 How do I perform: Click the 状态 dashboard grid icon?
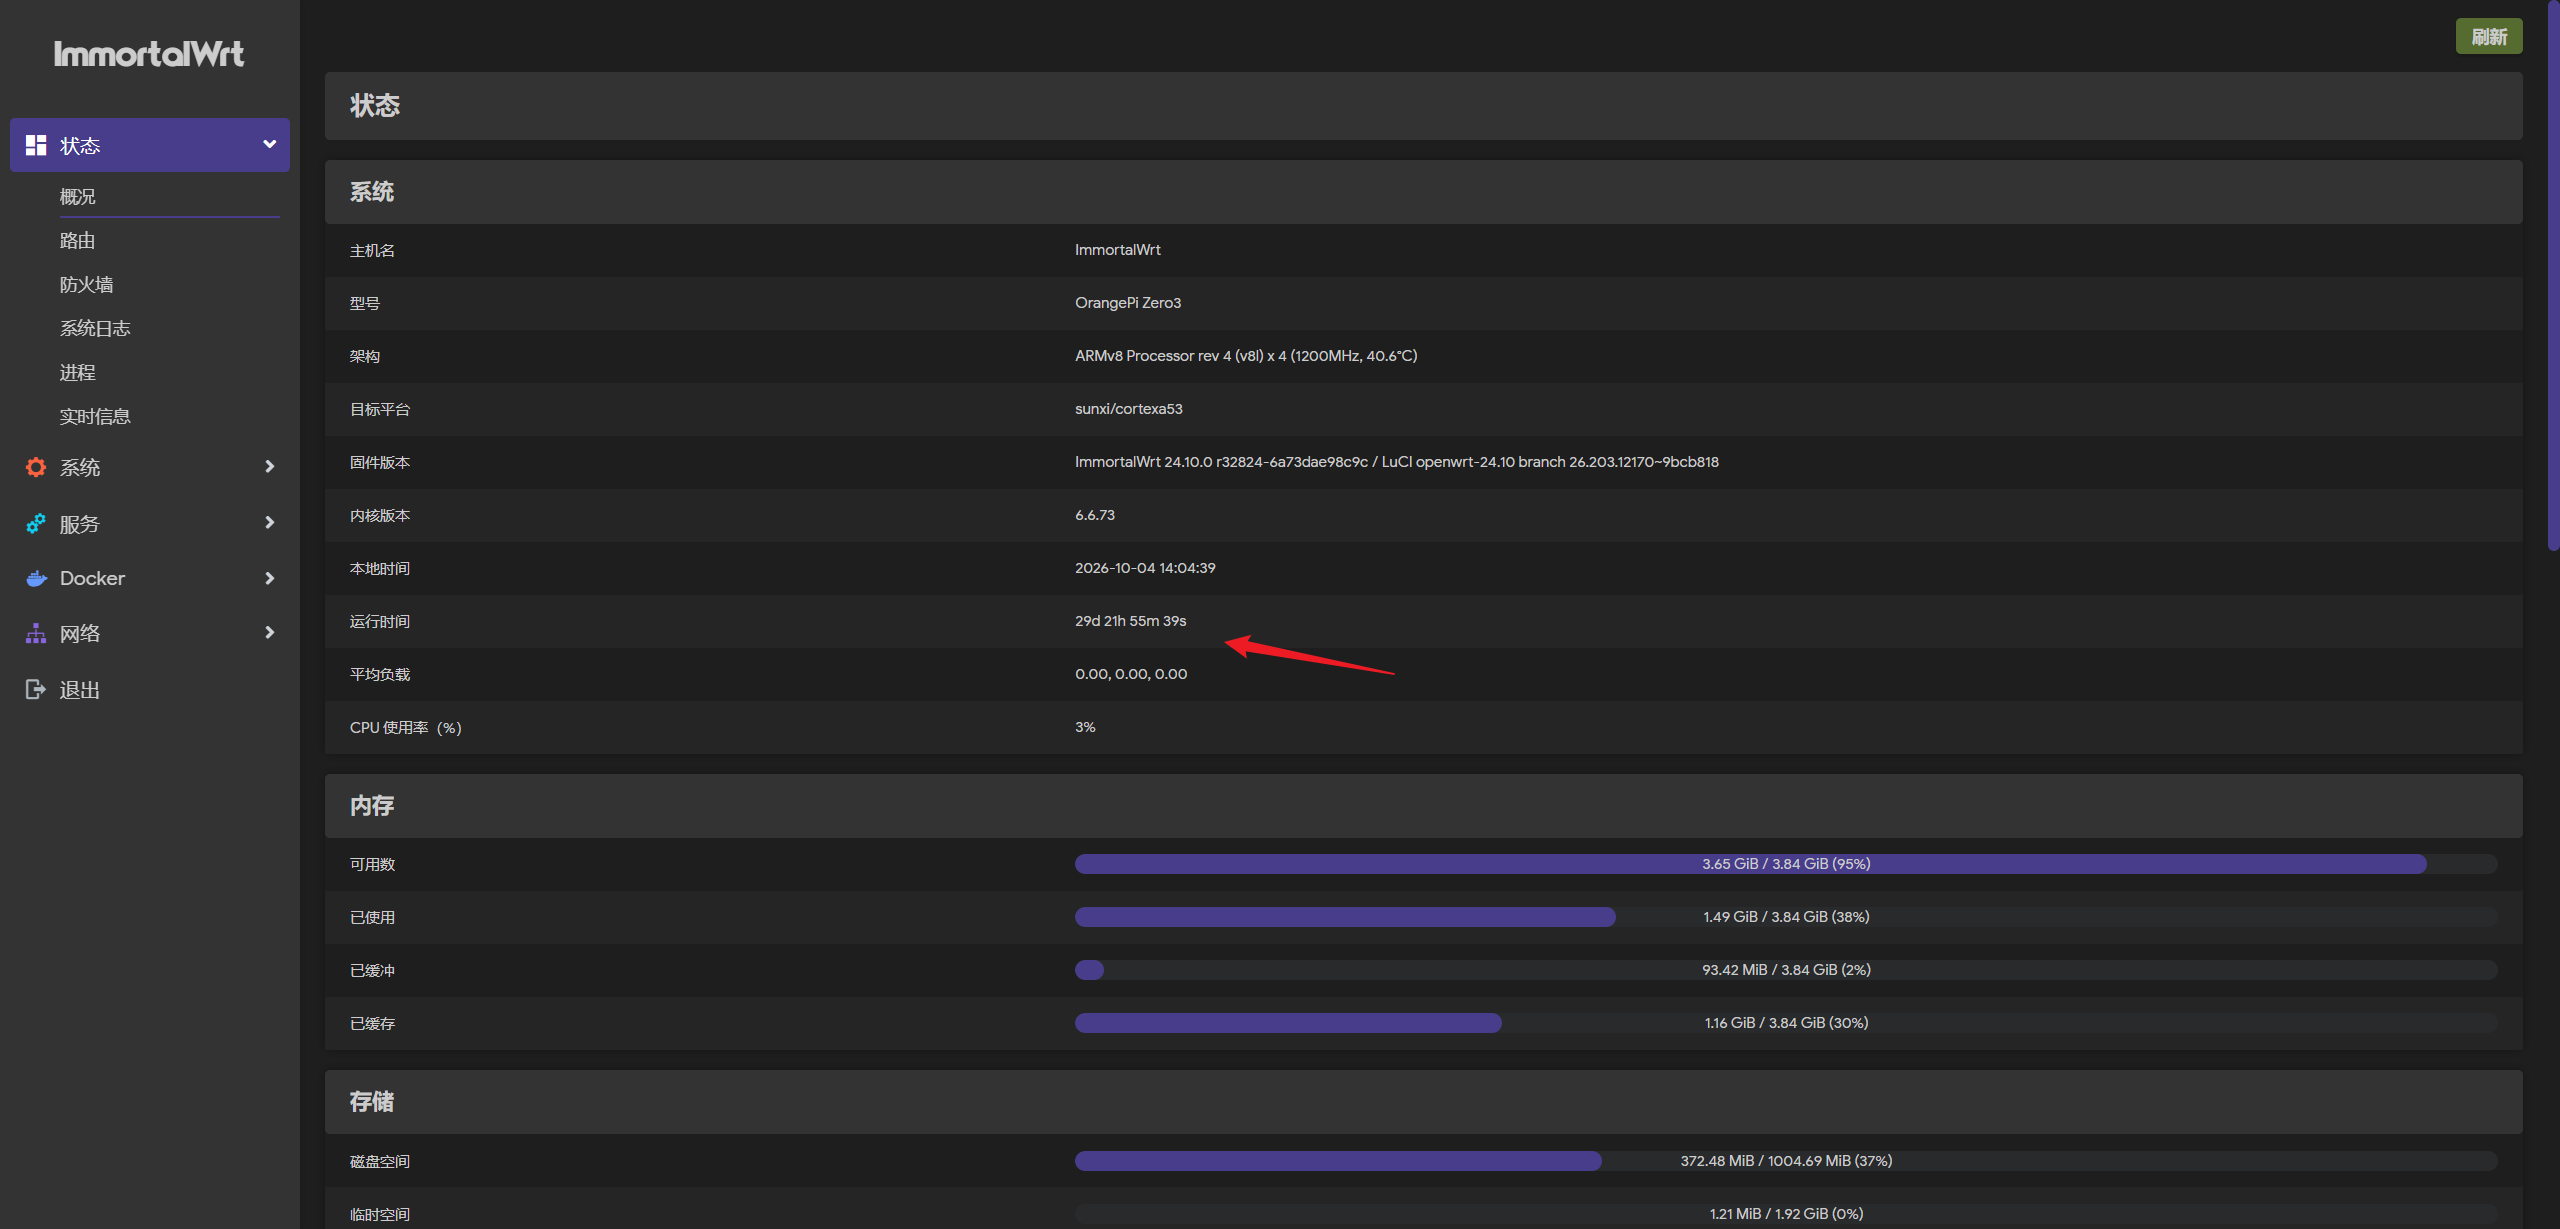click(36, 145)
